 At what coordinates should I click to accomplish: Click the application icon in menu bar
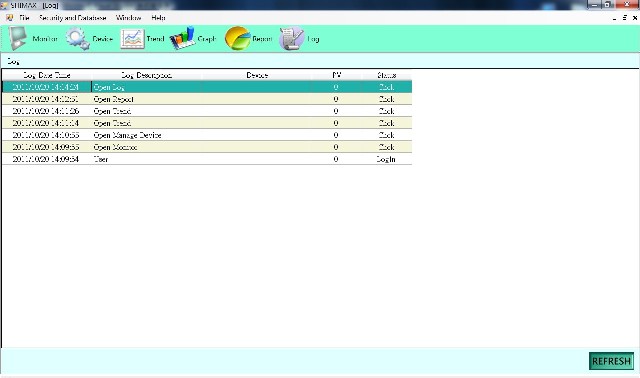click(9, 18)
